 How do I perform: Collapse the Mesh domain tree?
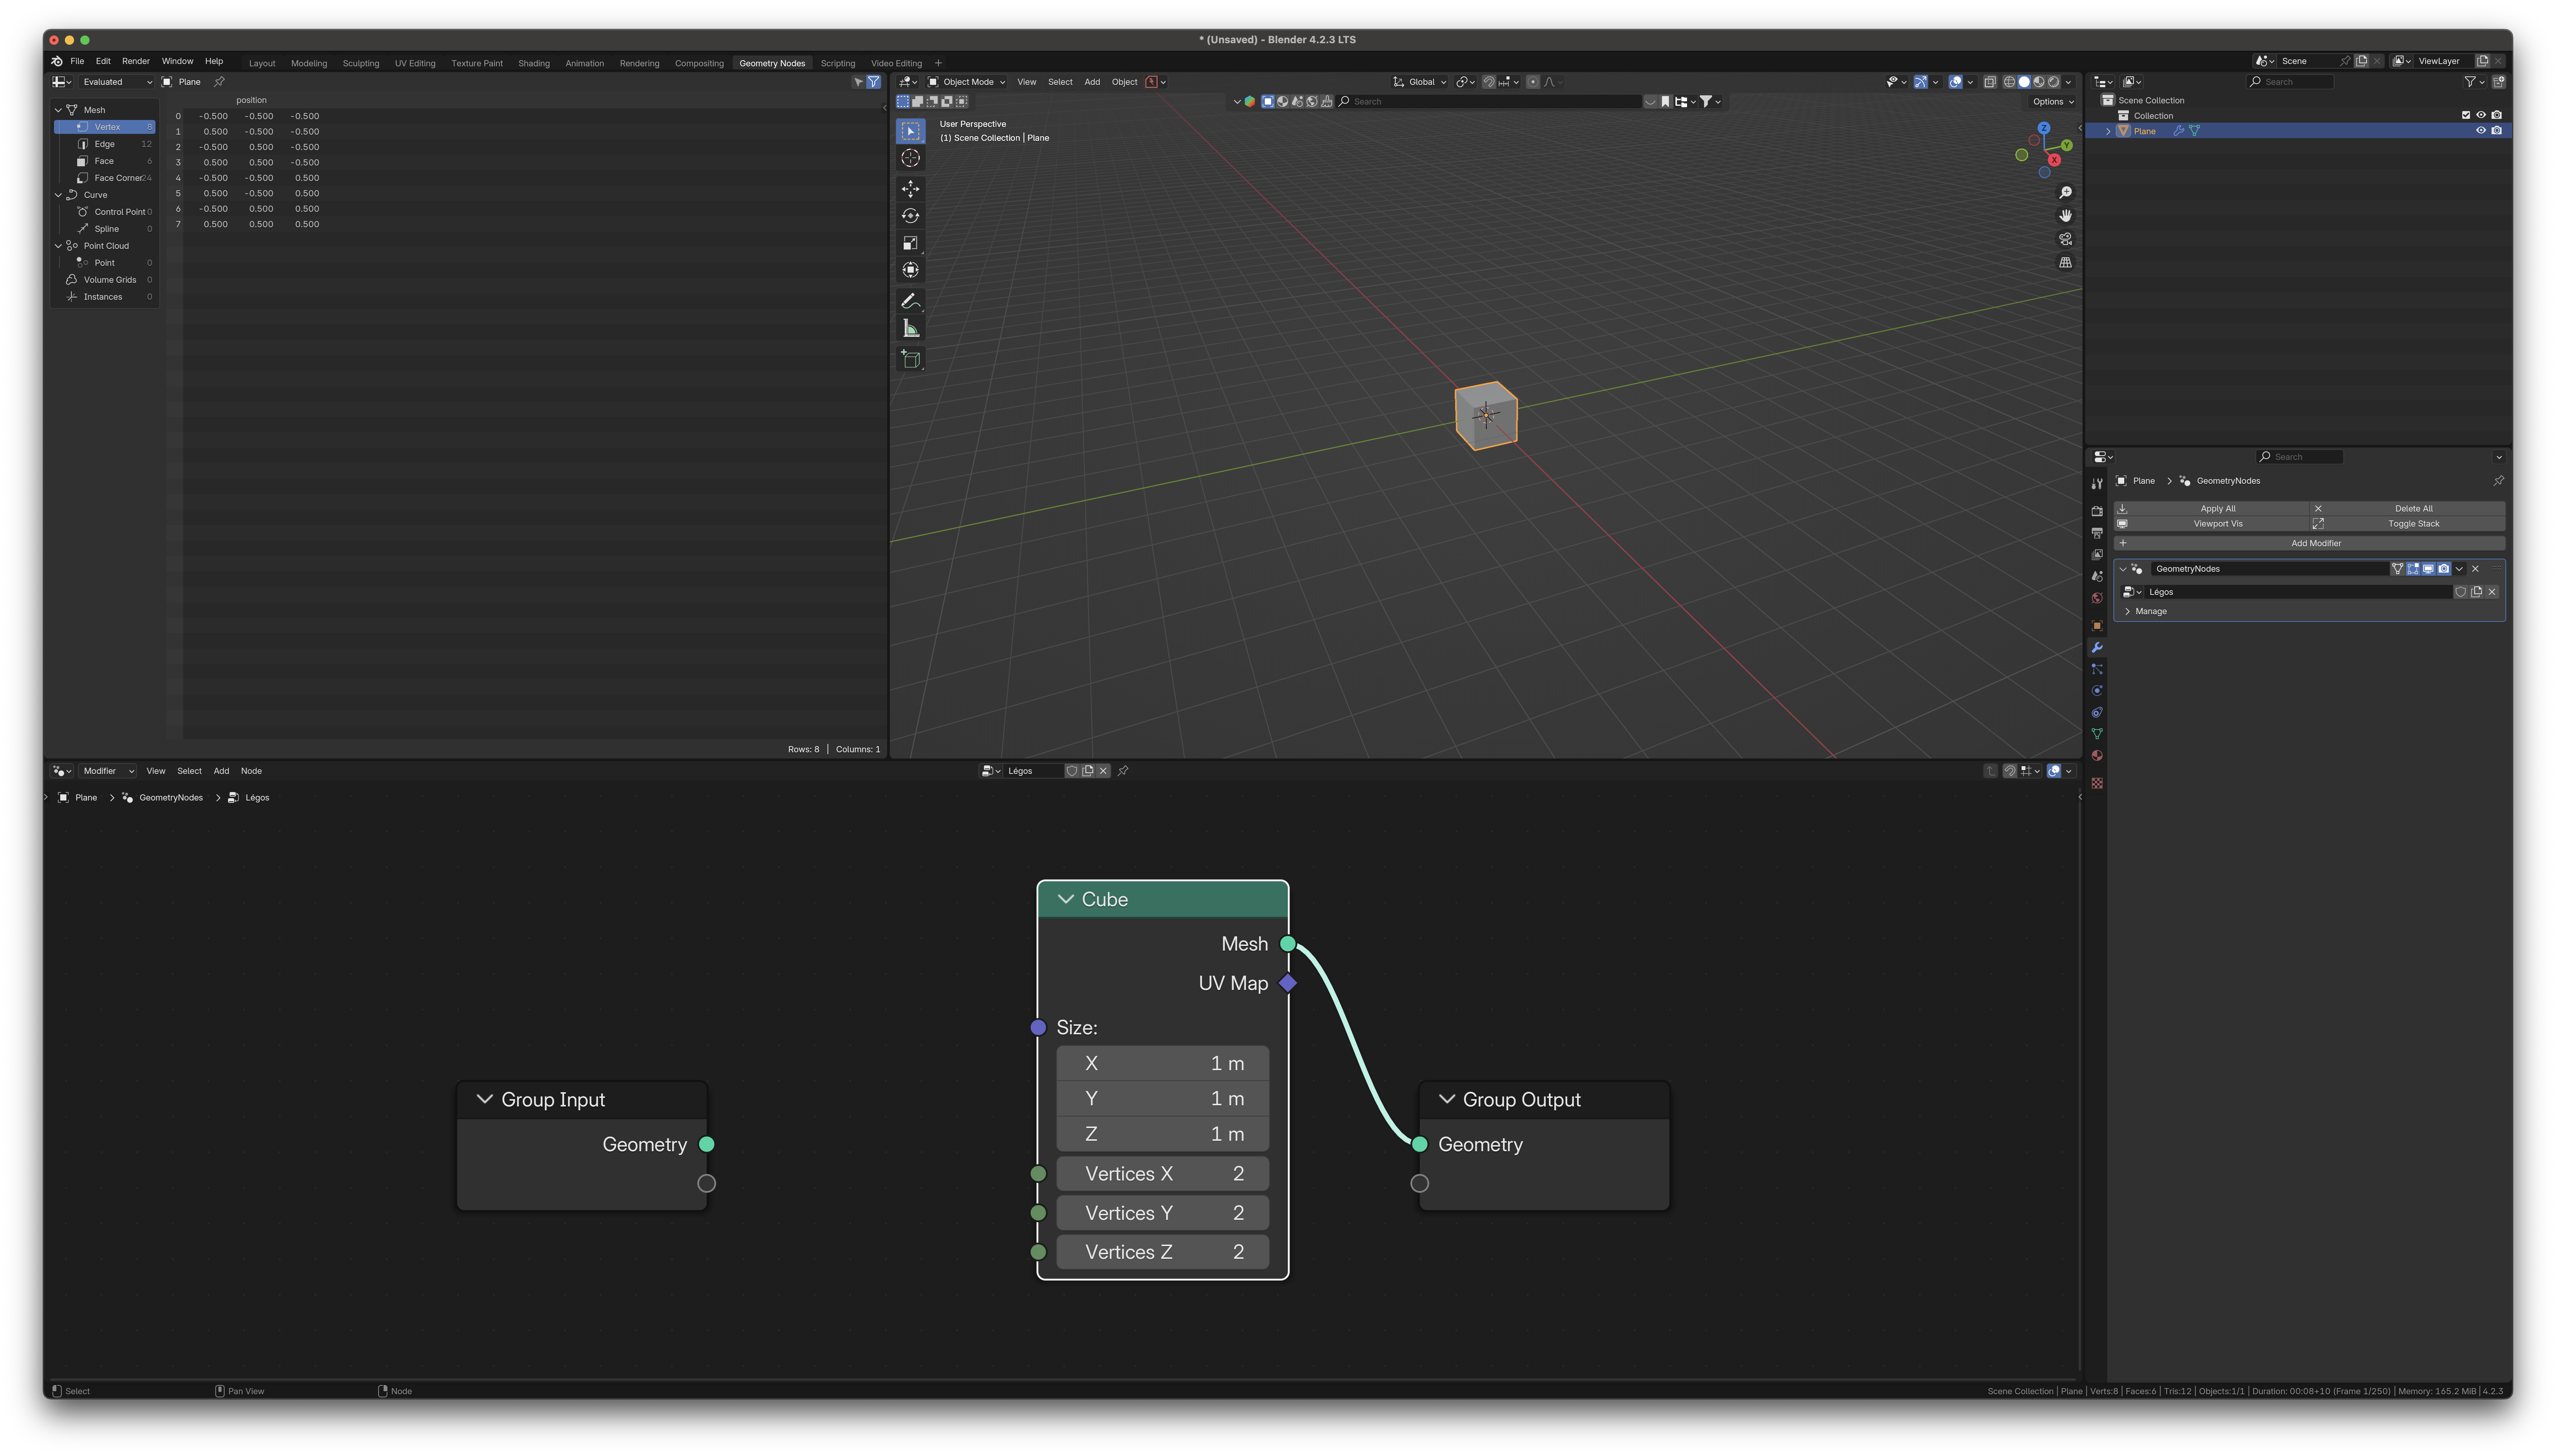click(58, 110)
